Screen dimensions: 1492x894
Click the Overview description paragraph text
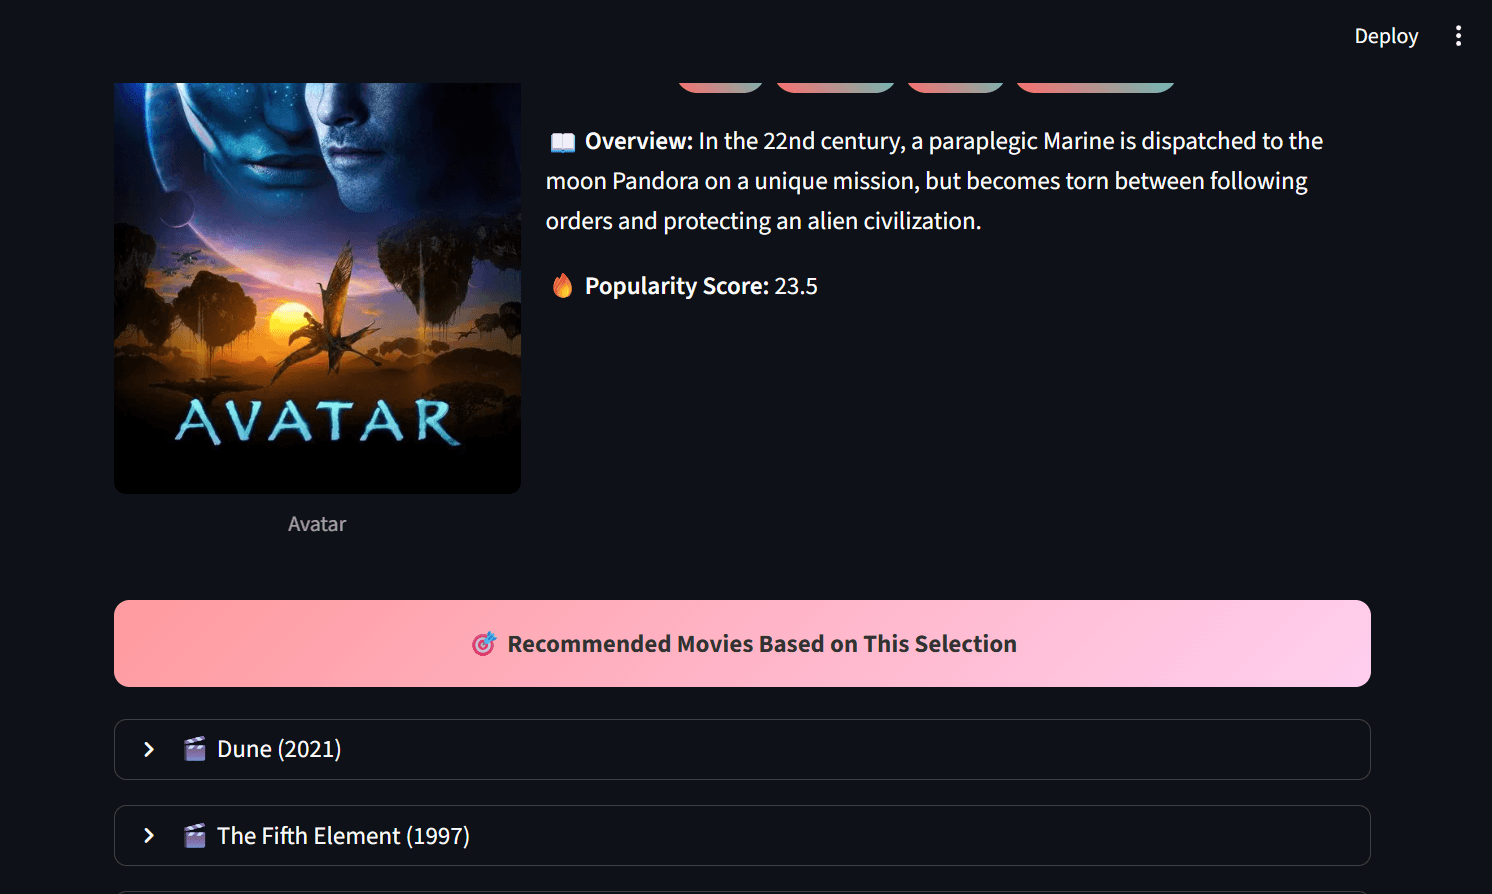[x=935, y=181]
